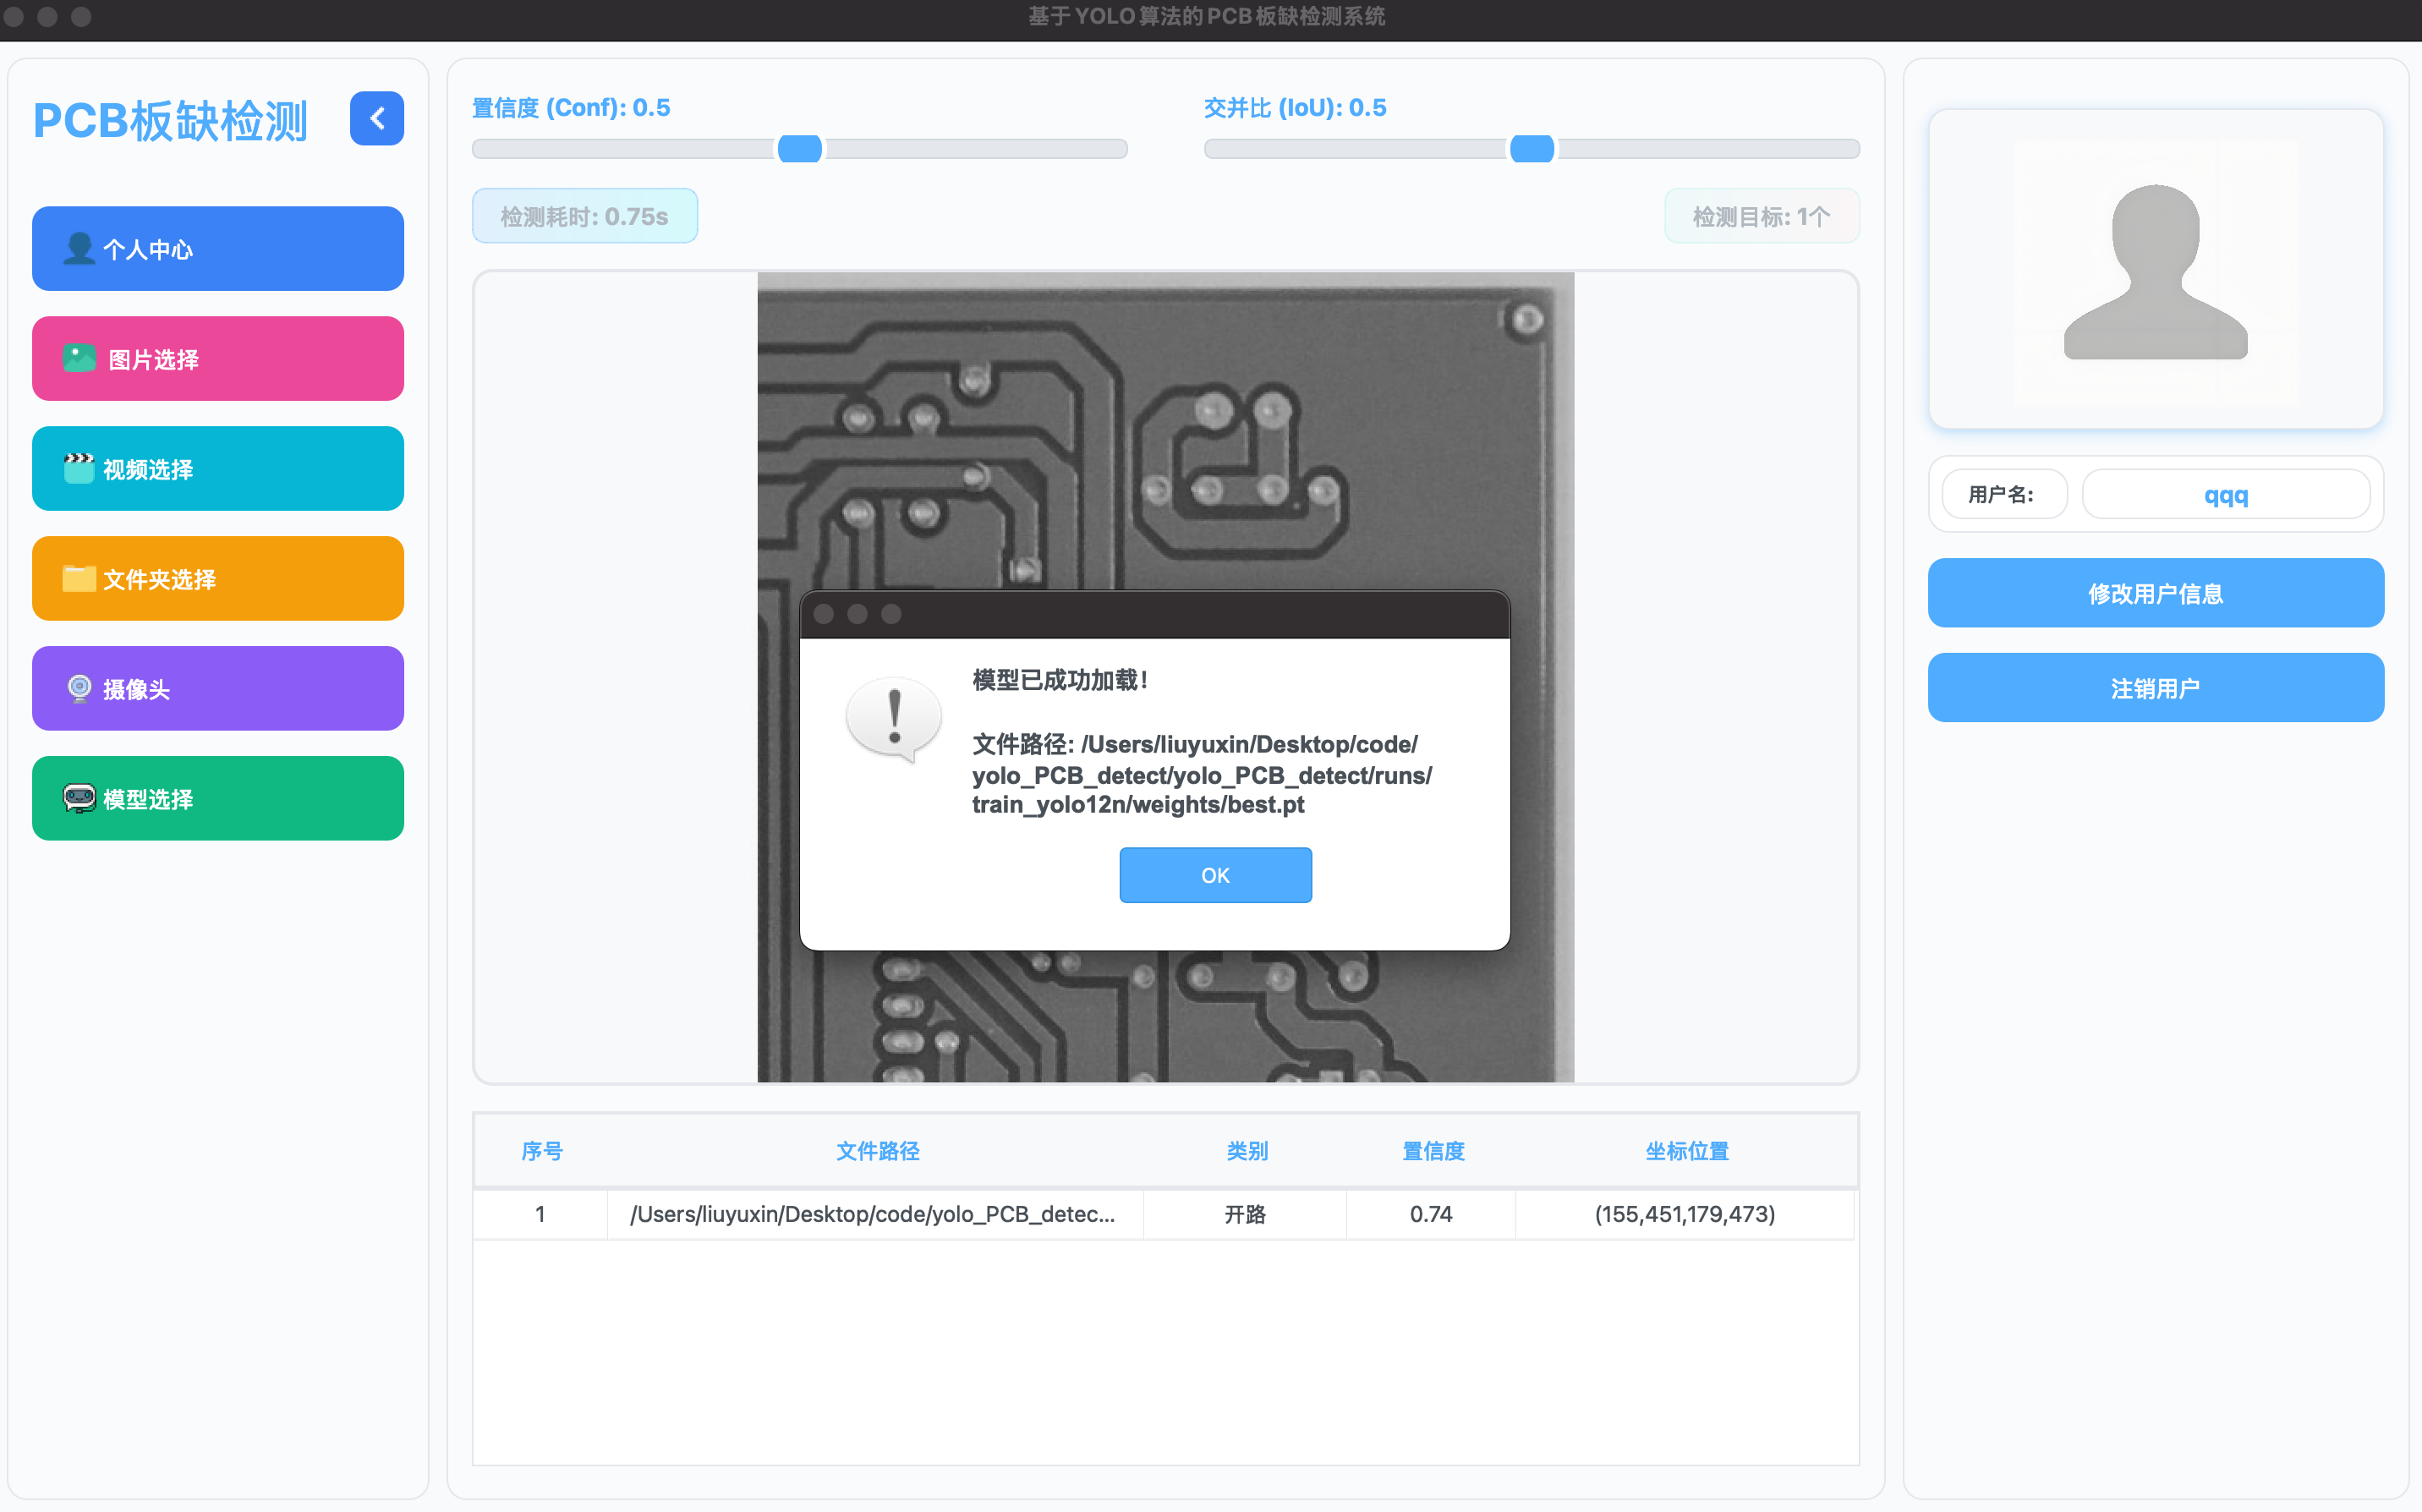This screenshot has height=1512, width=2422.
Task: Click the 注销用户 button
Action: pos(2155,688)
